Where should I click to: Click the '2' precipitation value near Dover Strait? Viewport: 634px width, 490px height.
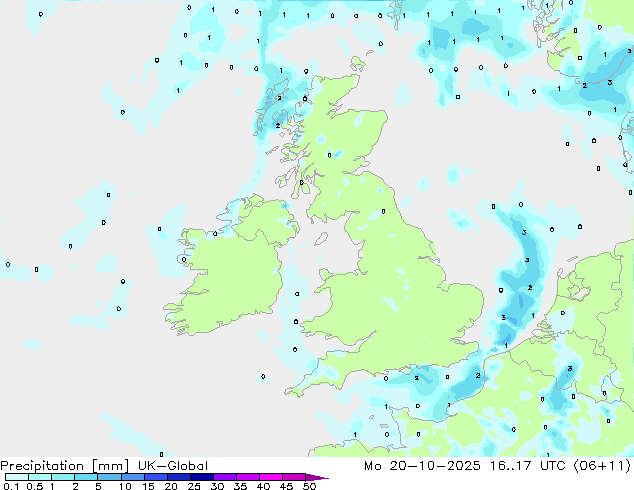coord(478,376)
